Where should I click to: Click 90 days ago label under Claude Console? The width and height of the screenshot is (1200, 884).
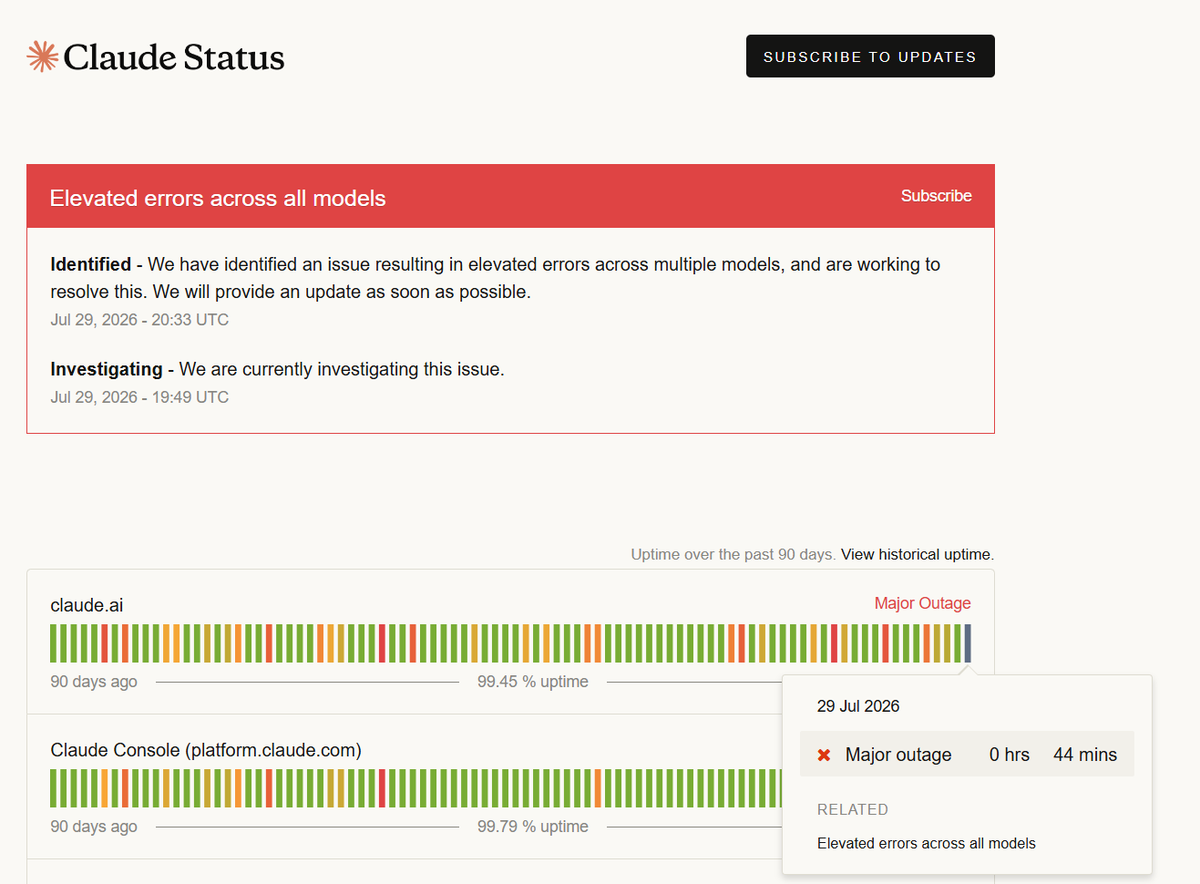94,827
